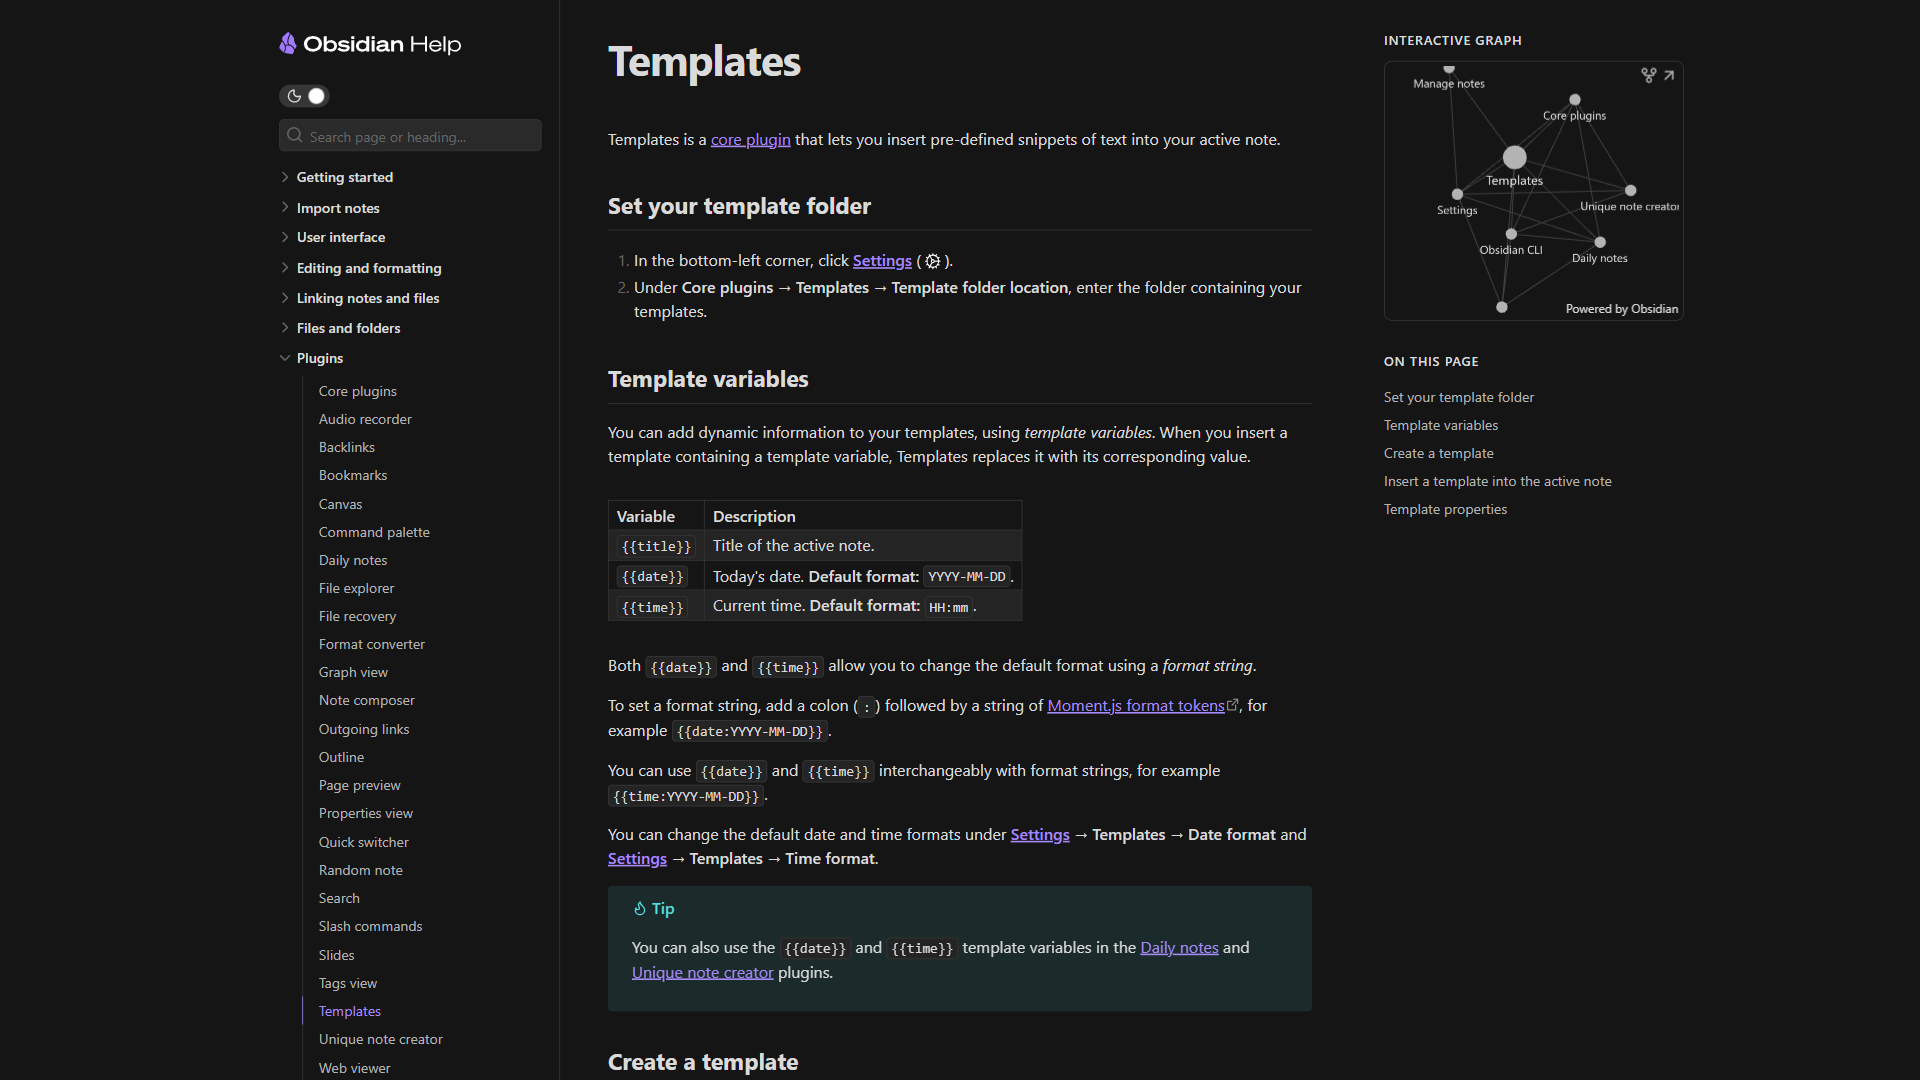The width and height of the screenshot is (1920, 1080).
Task: Select the active Templates sidebar item
Action: (350, 1011)
